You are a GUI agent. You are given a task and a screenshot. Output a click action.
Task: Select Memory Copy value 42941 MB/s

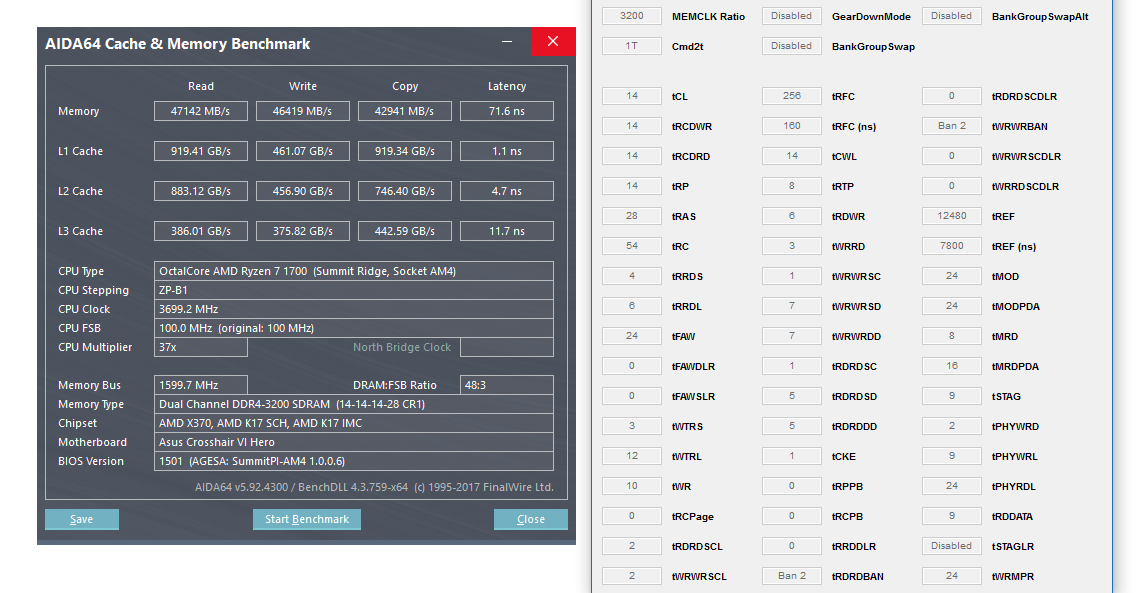405,111
